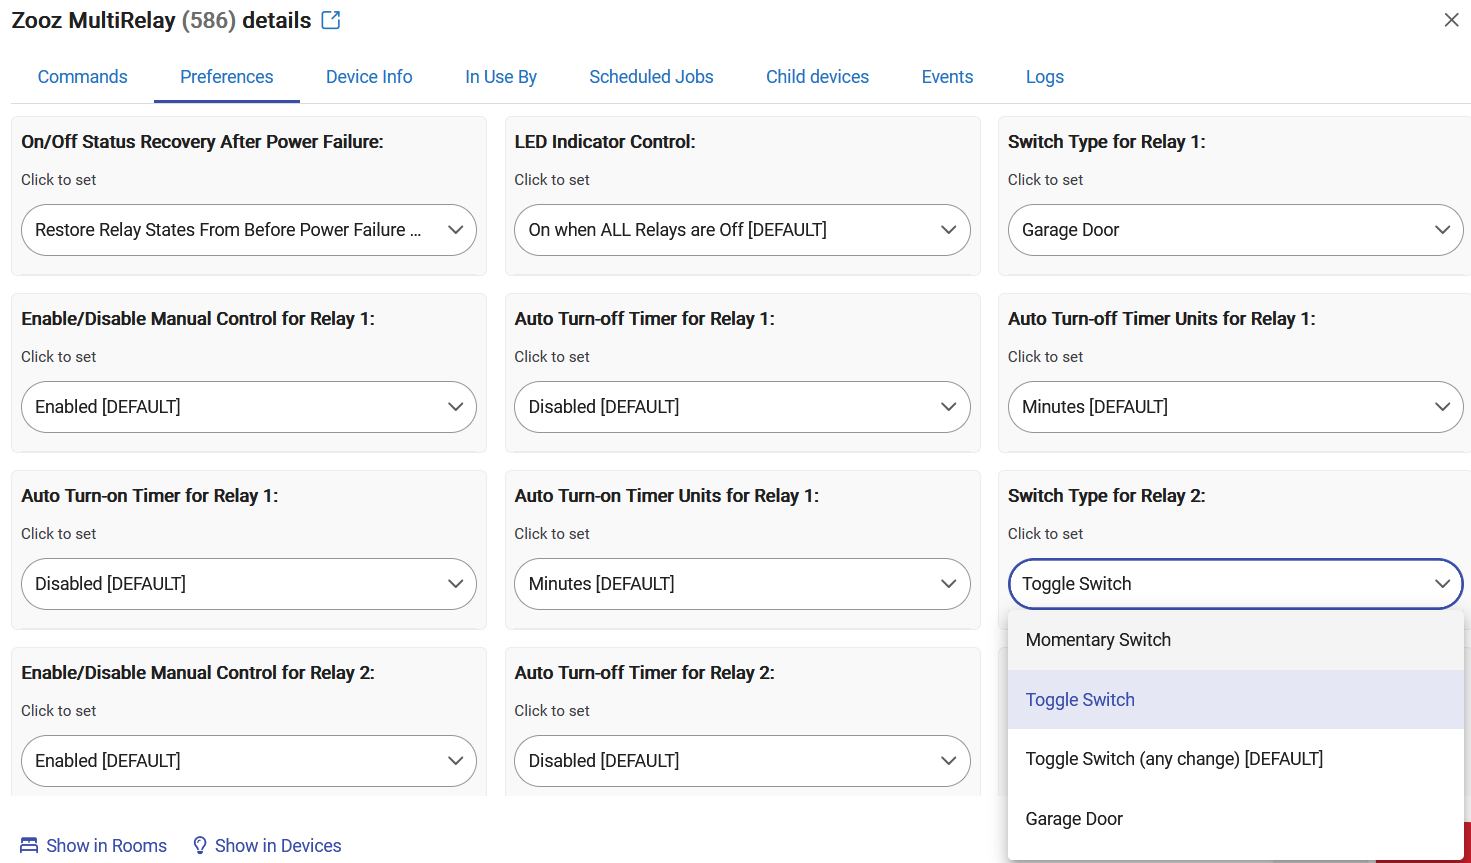Click Enable/Disable Manual Control for Relay 2 heading
1471x863 pixels.
[198, 673]
